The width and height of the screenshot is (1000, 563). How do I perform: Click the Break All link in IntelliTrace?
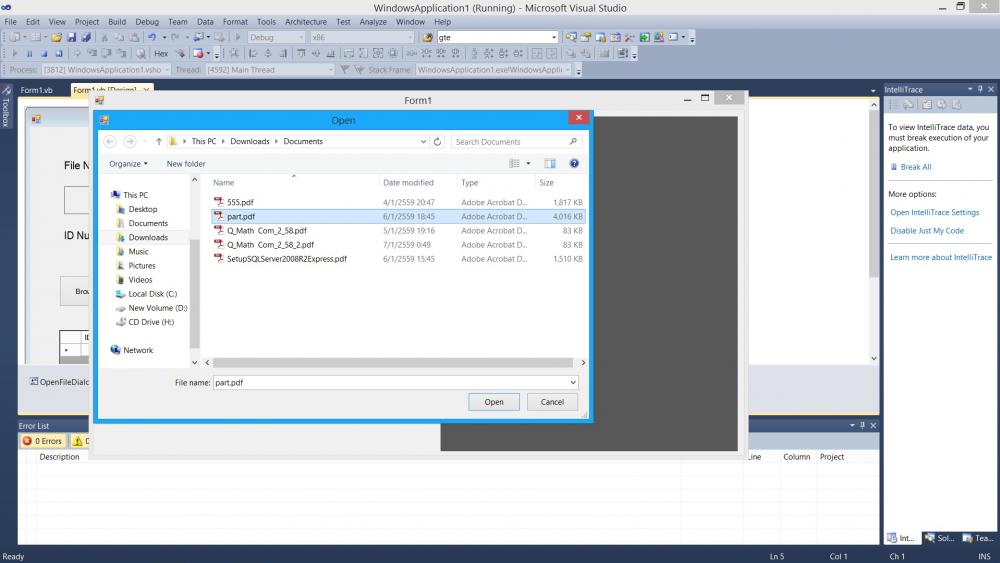click(x=916, y=167)
